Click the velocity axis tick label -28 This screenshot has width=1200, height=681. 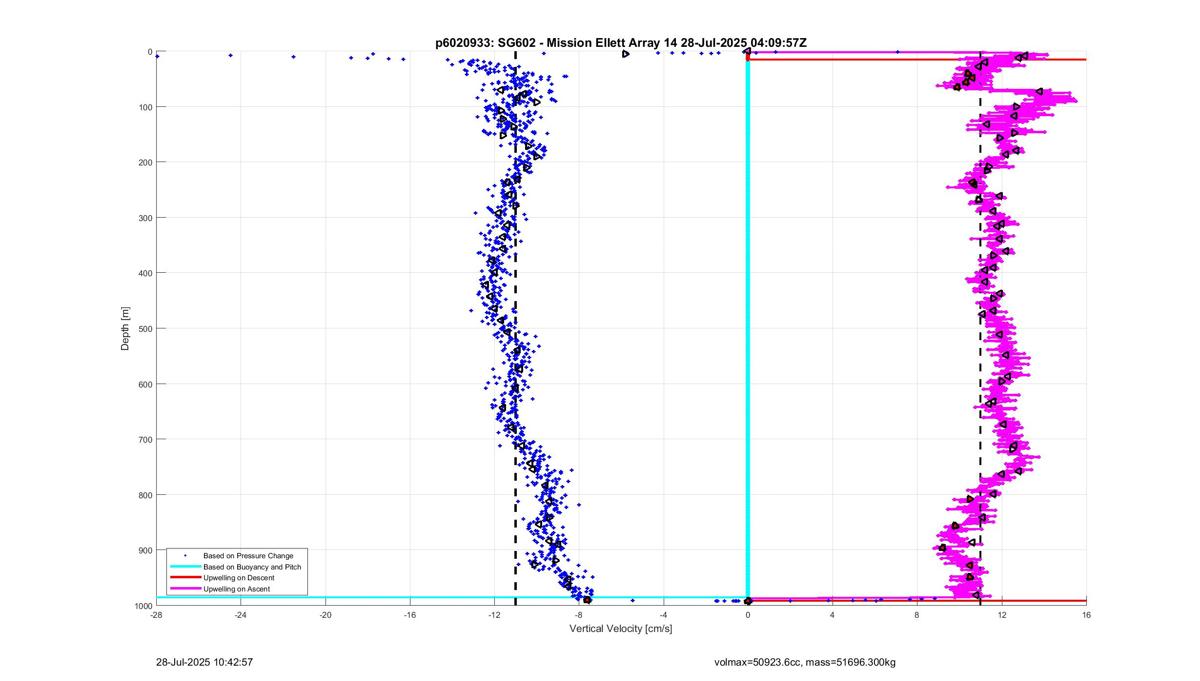coord(156,615)
